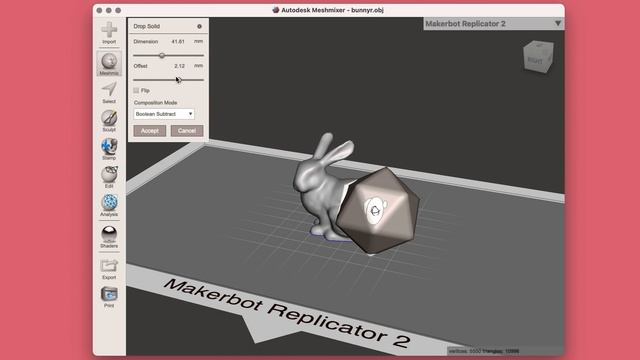Expand the Makerbot Replicator 2 printer dropdown
The image size is (640, 360).
494,24
